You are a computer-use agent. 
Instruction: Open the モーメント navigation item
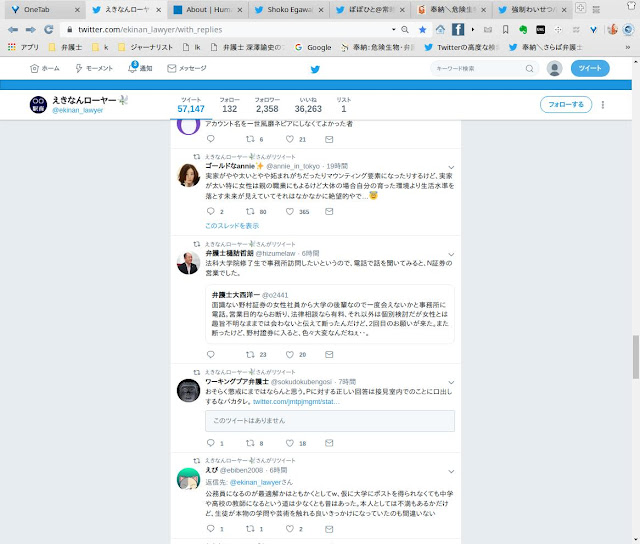[94, 69]
